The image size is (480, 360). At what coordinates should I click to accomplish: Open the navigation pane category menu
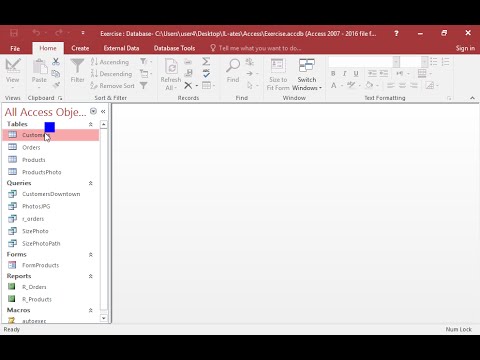pyautogui.click(x=93, y=111)
